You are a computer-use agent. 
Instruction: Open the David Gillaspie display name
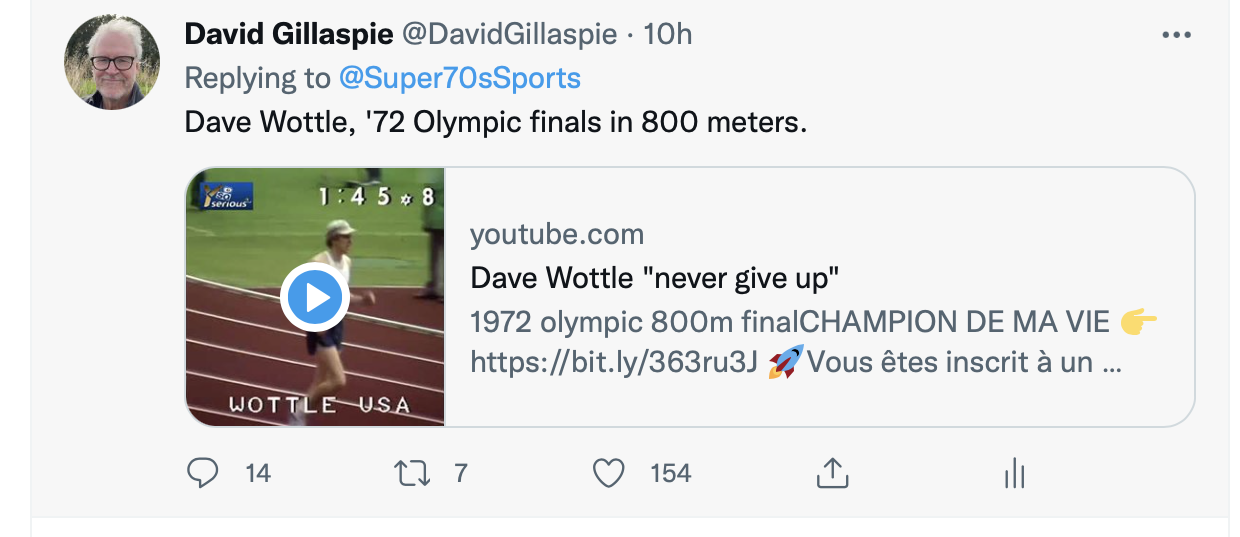coord(288,34)
